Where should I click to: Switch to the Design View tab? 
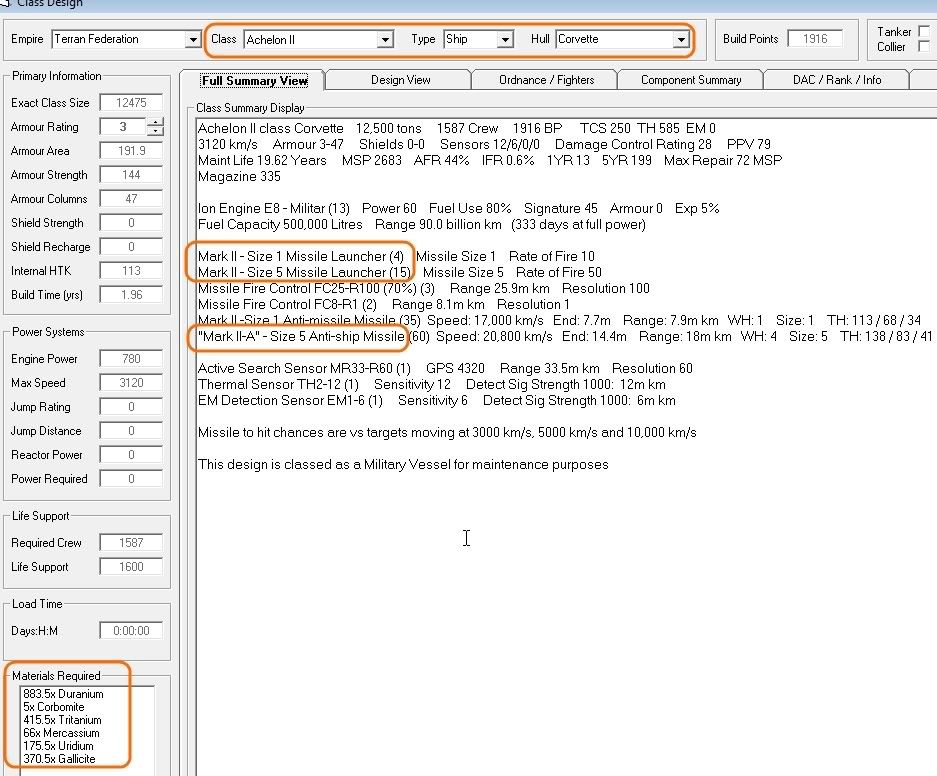coord(400,80)
